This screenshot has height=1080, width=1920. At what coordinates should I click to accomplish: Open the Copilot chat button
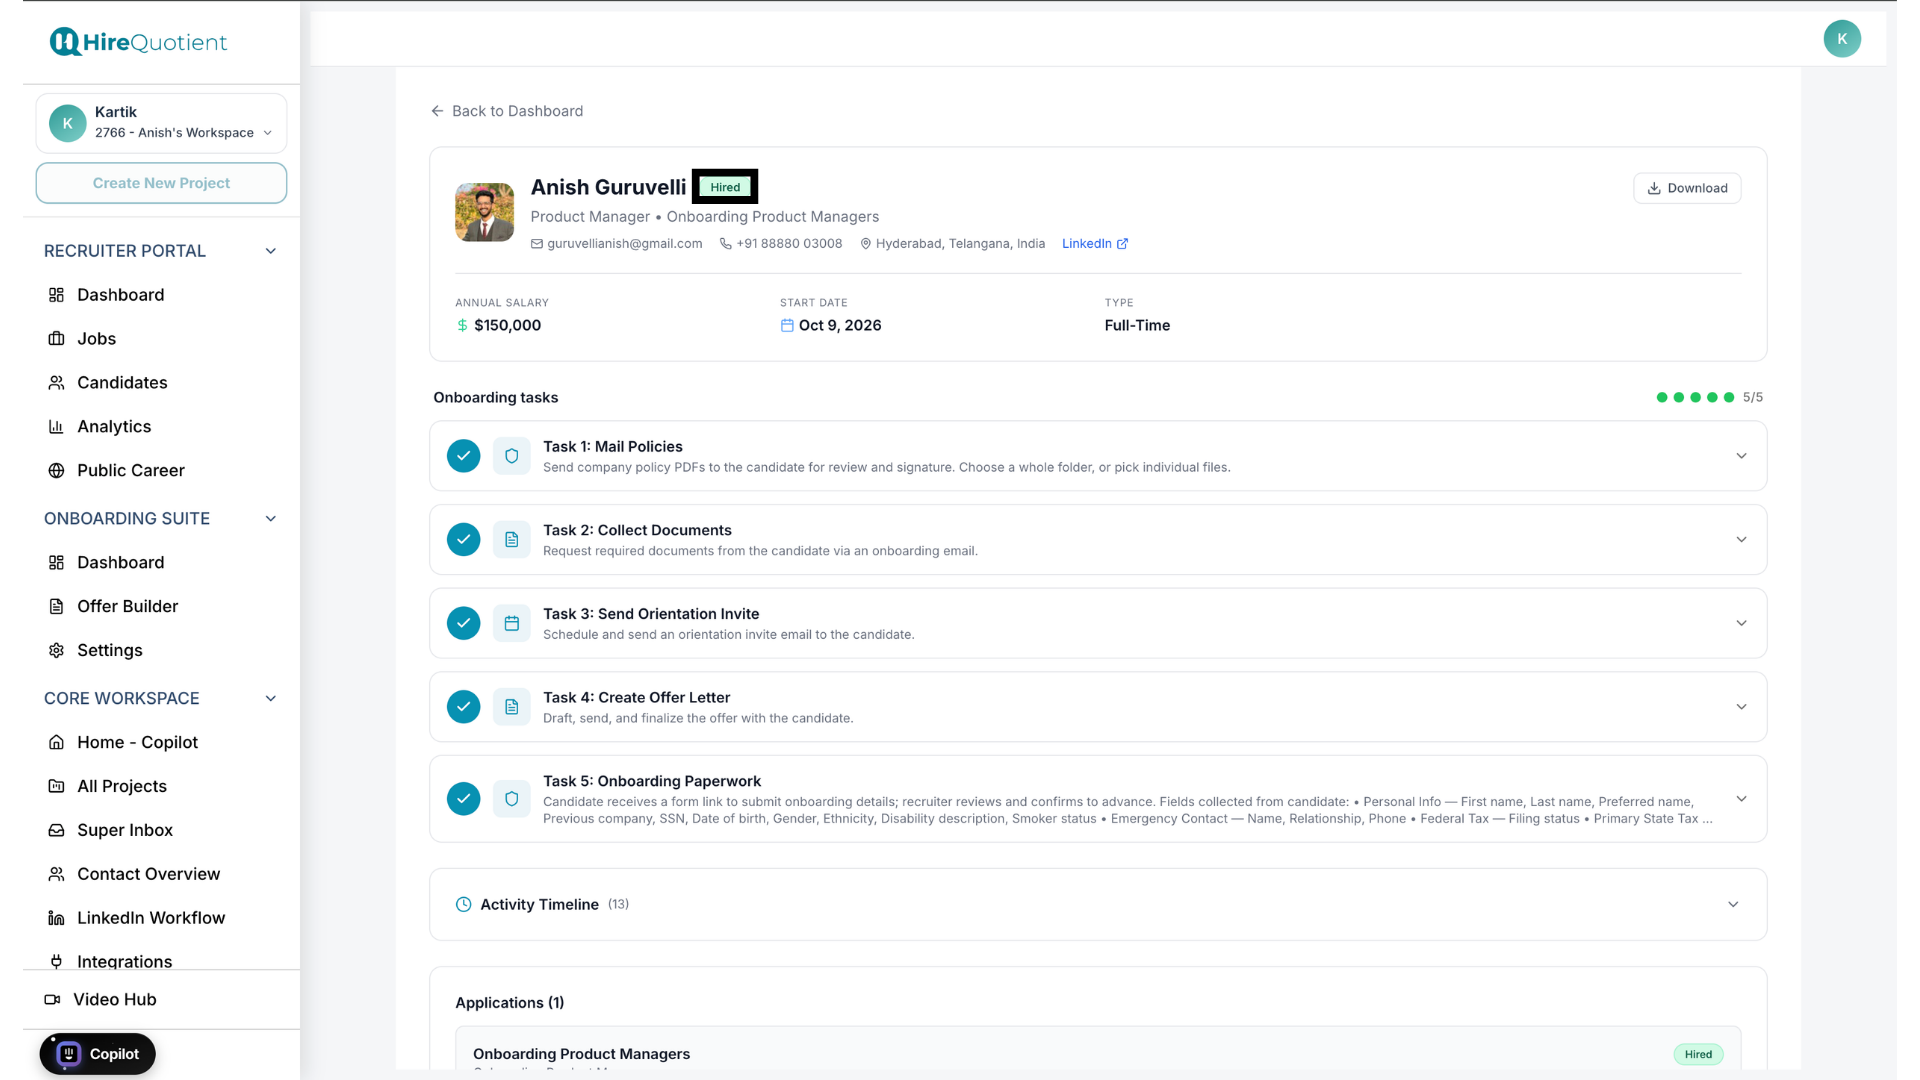[98, 1054]
